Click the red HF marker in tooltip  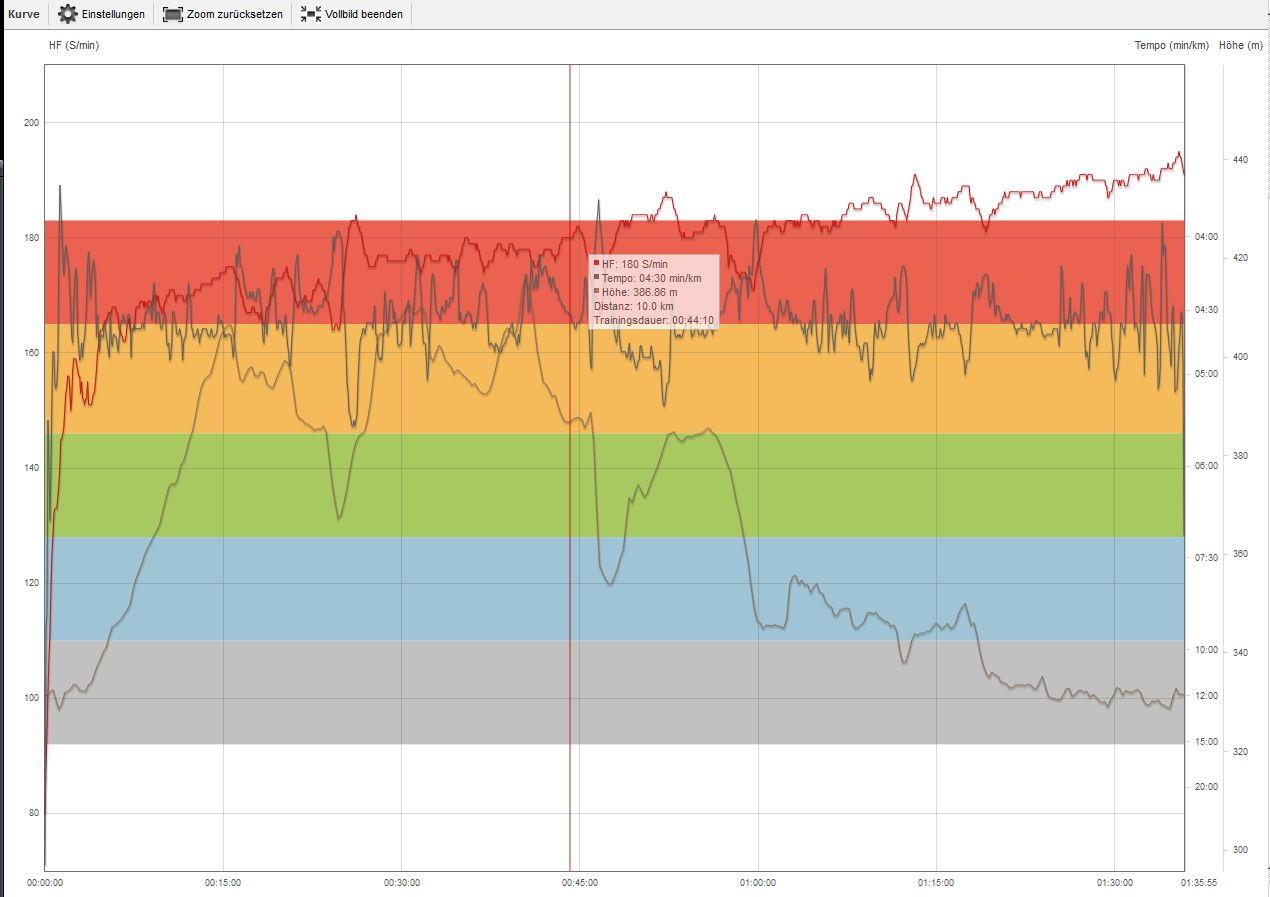(596, 263)
